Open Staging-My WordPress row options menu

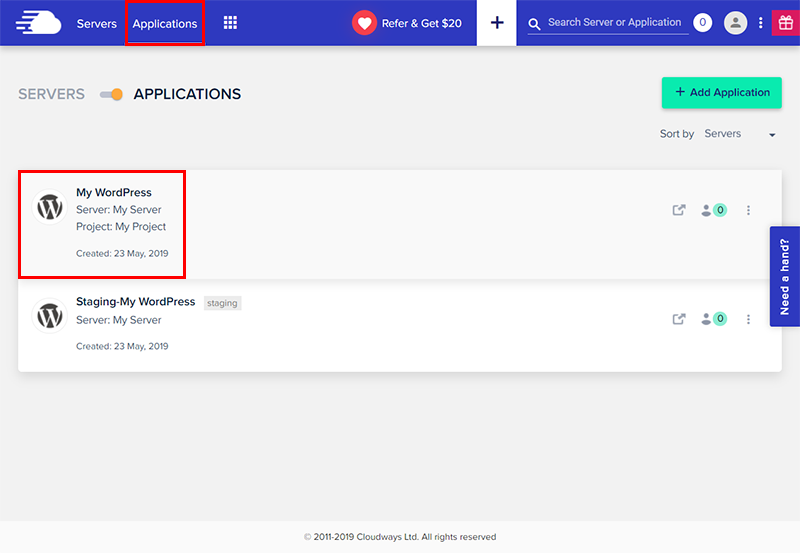[x=748, y=319]
